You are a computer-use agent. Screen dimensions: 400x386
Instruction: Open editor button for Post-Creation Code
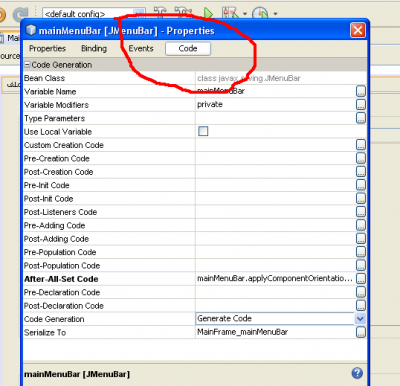361,172
